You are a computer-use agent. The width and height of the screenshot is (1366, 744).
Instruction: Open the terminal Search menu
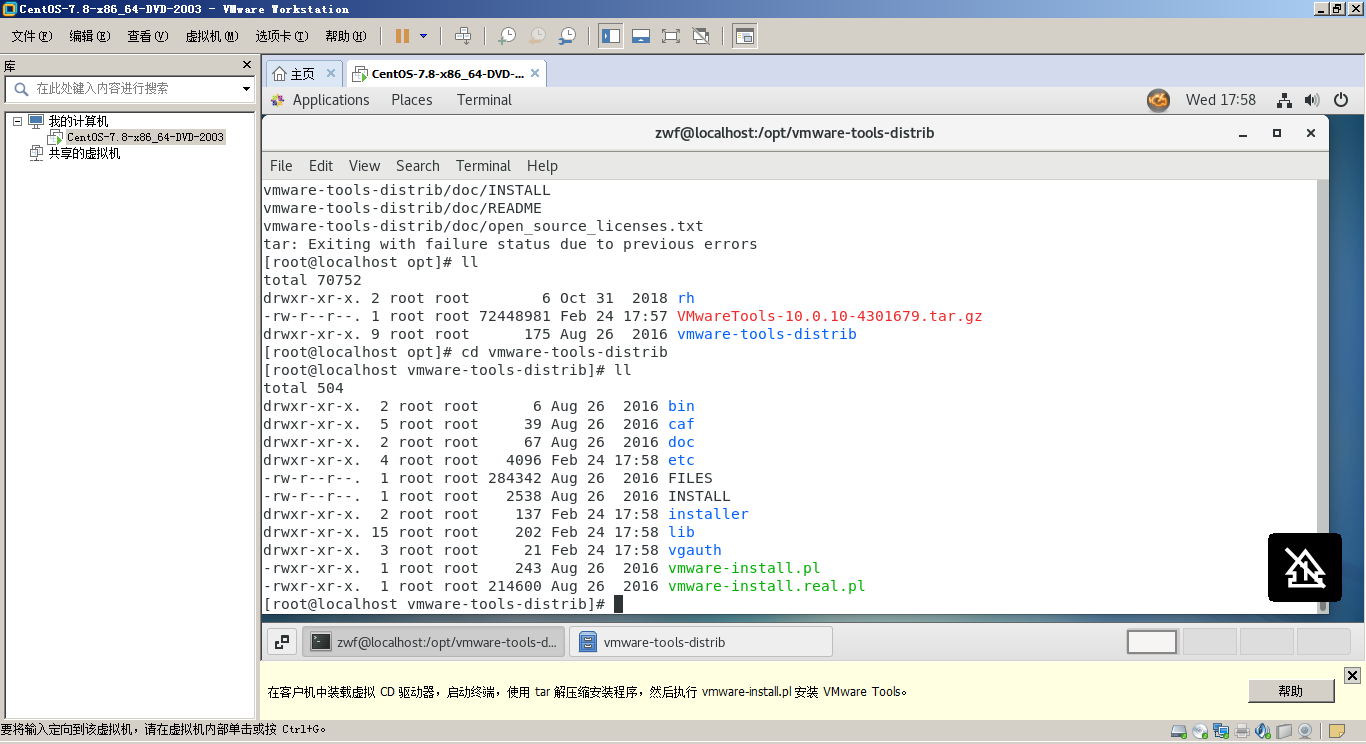(x=418, y=166)
